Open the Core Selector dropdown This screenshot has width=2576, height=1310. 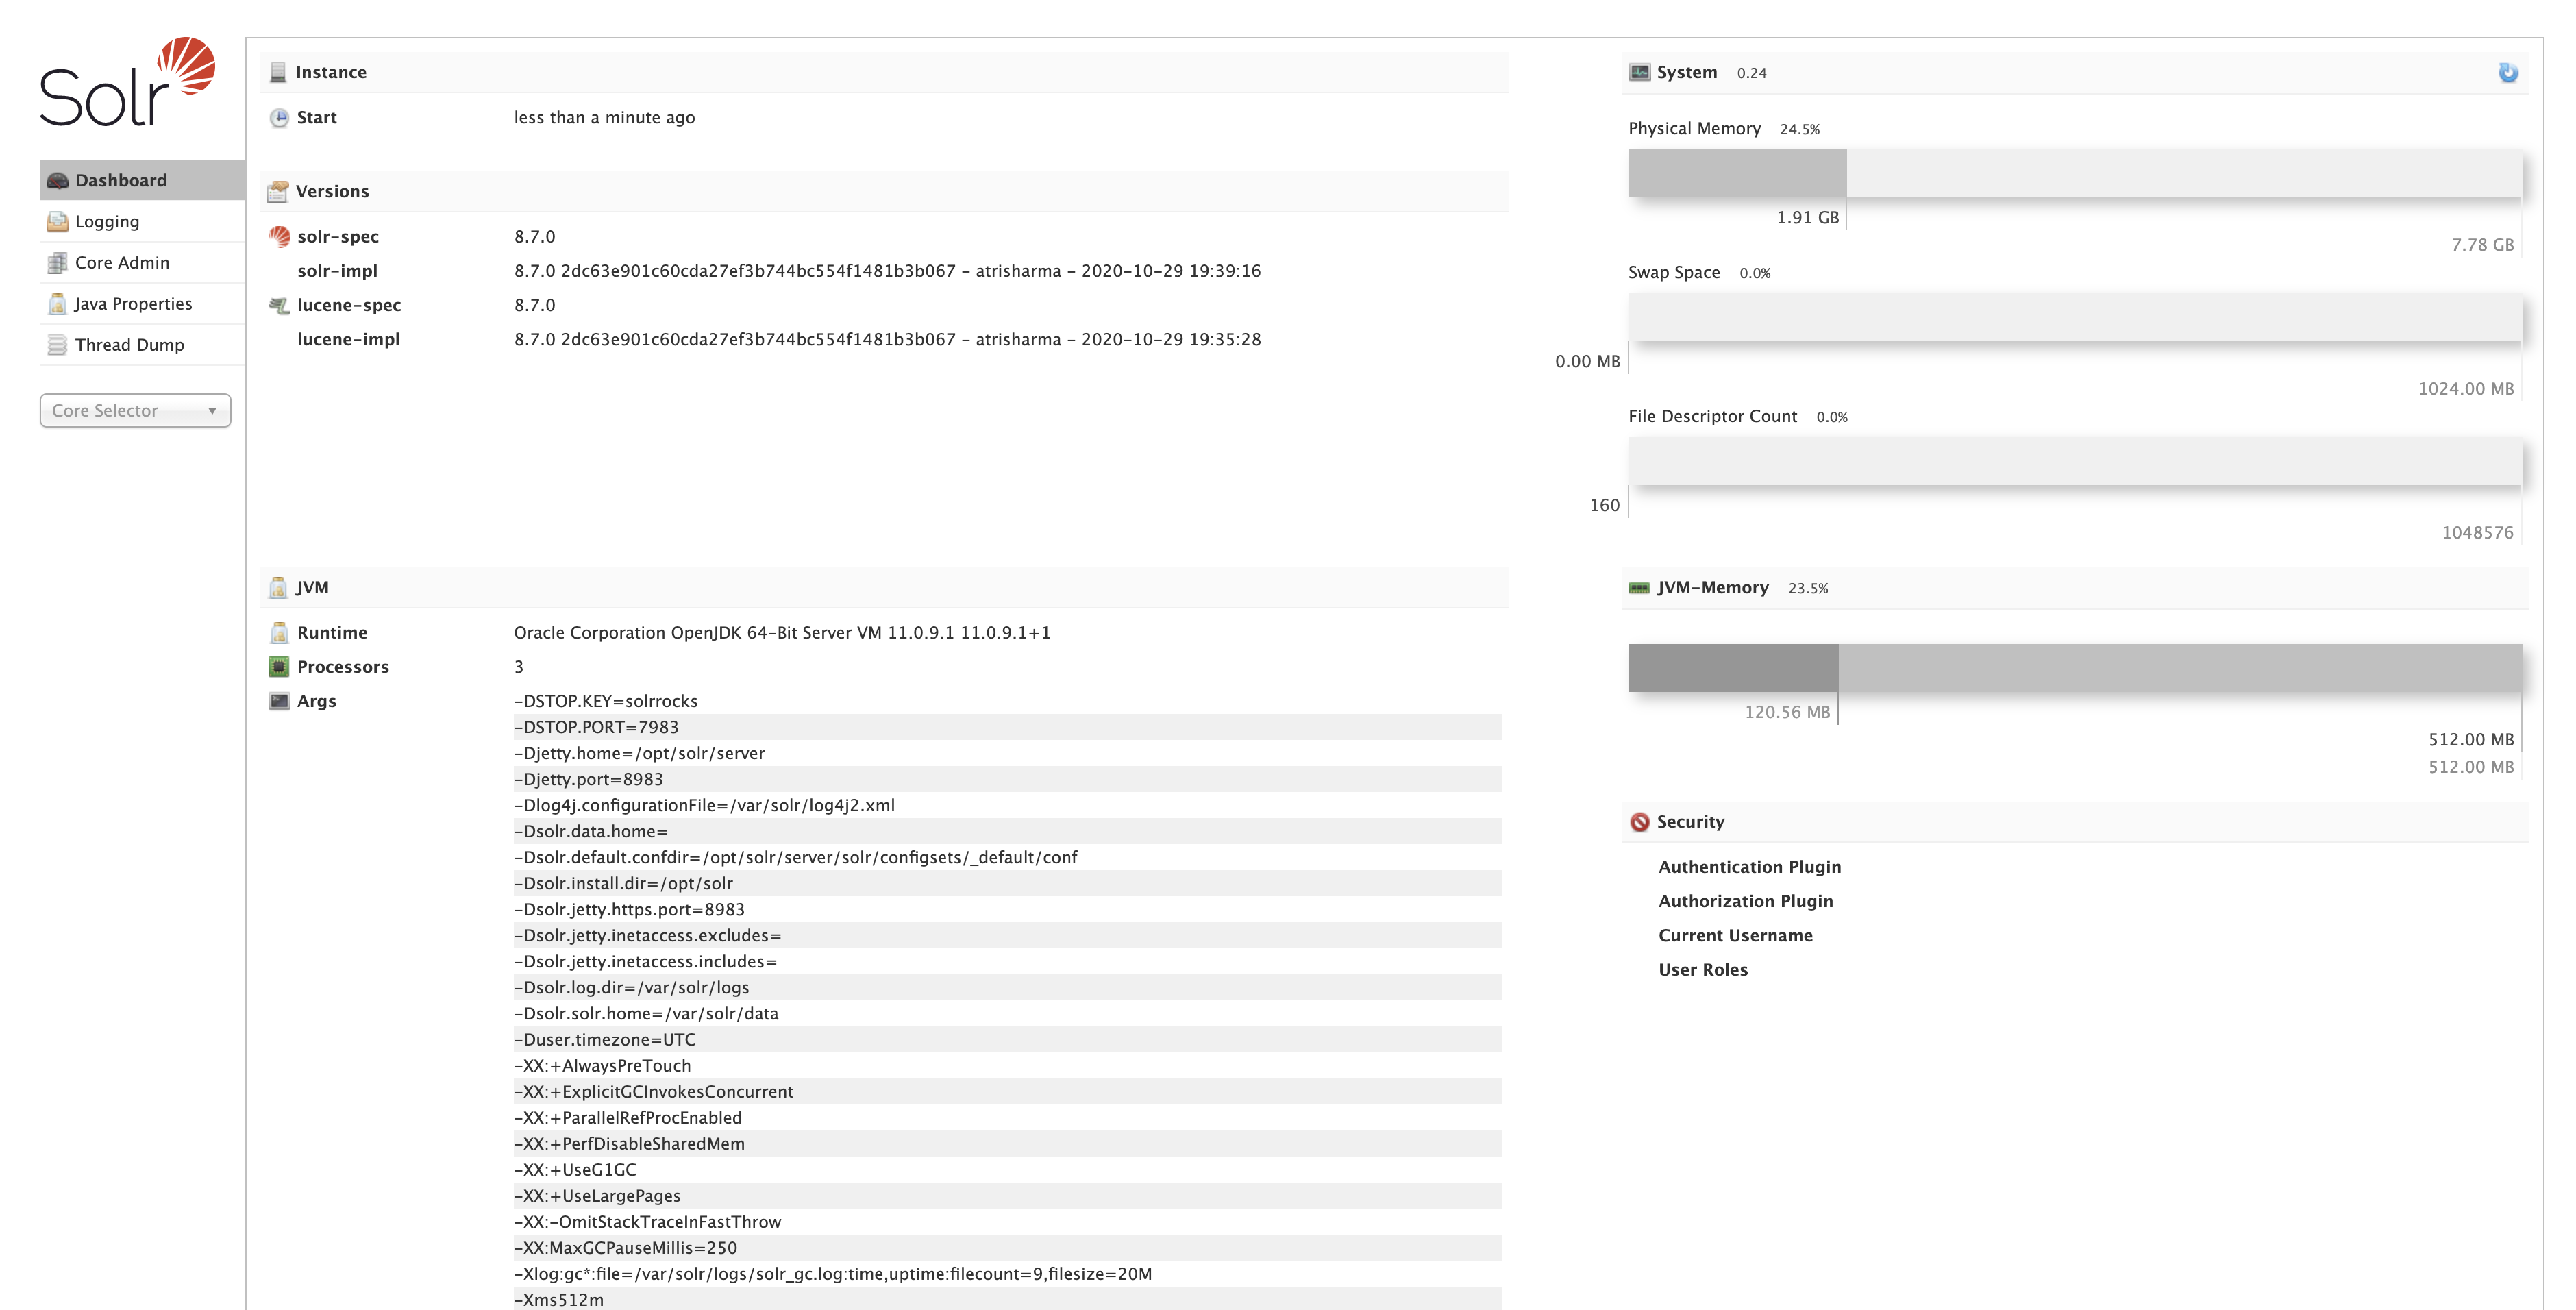(x=135, y=411)
